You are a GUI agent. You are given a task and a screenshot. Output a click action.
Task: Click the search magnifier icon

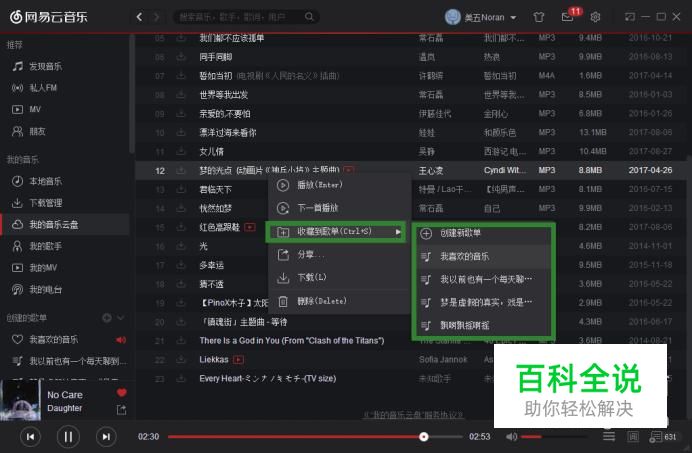pos(309,17)
